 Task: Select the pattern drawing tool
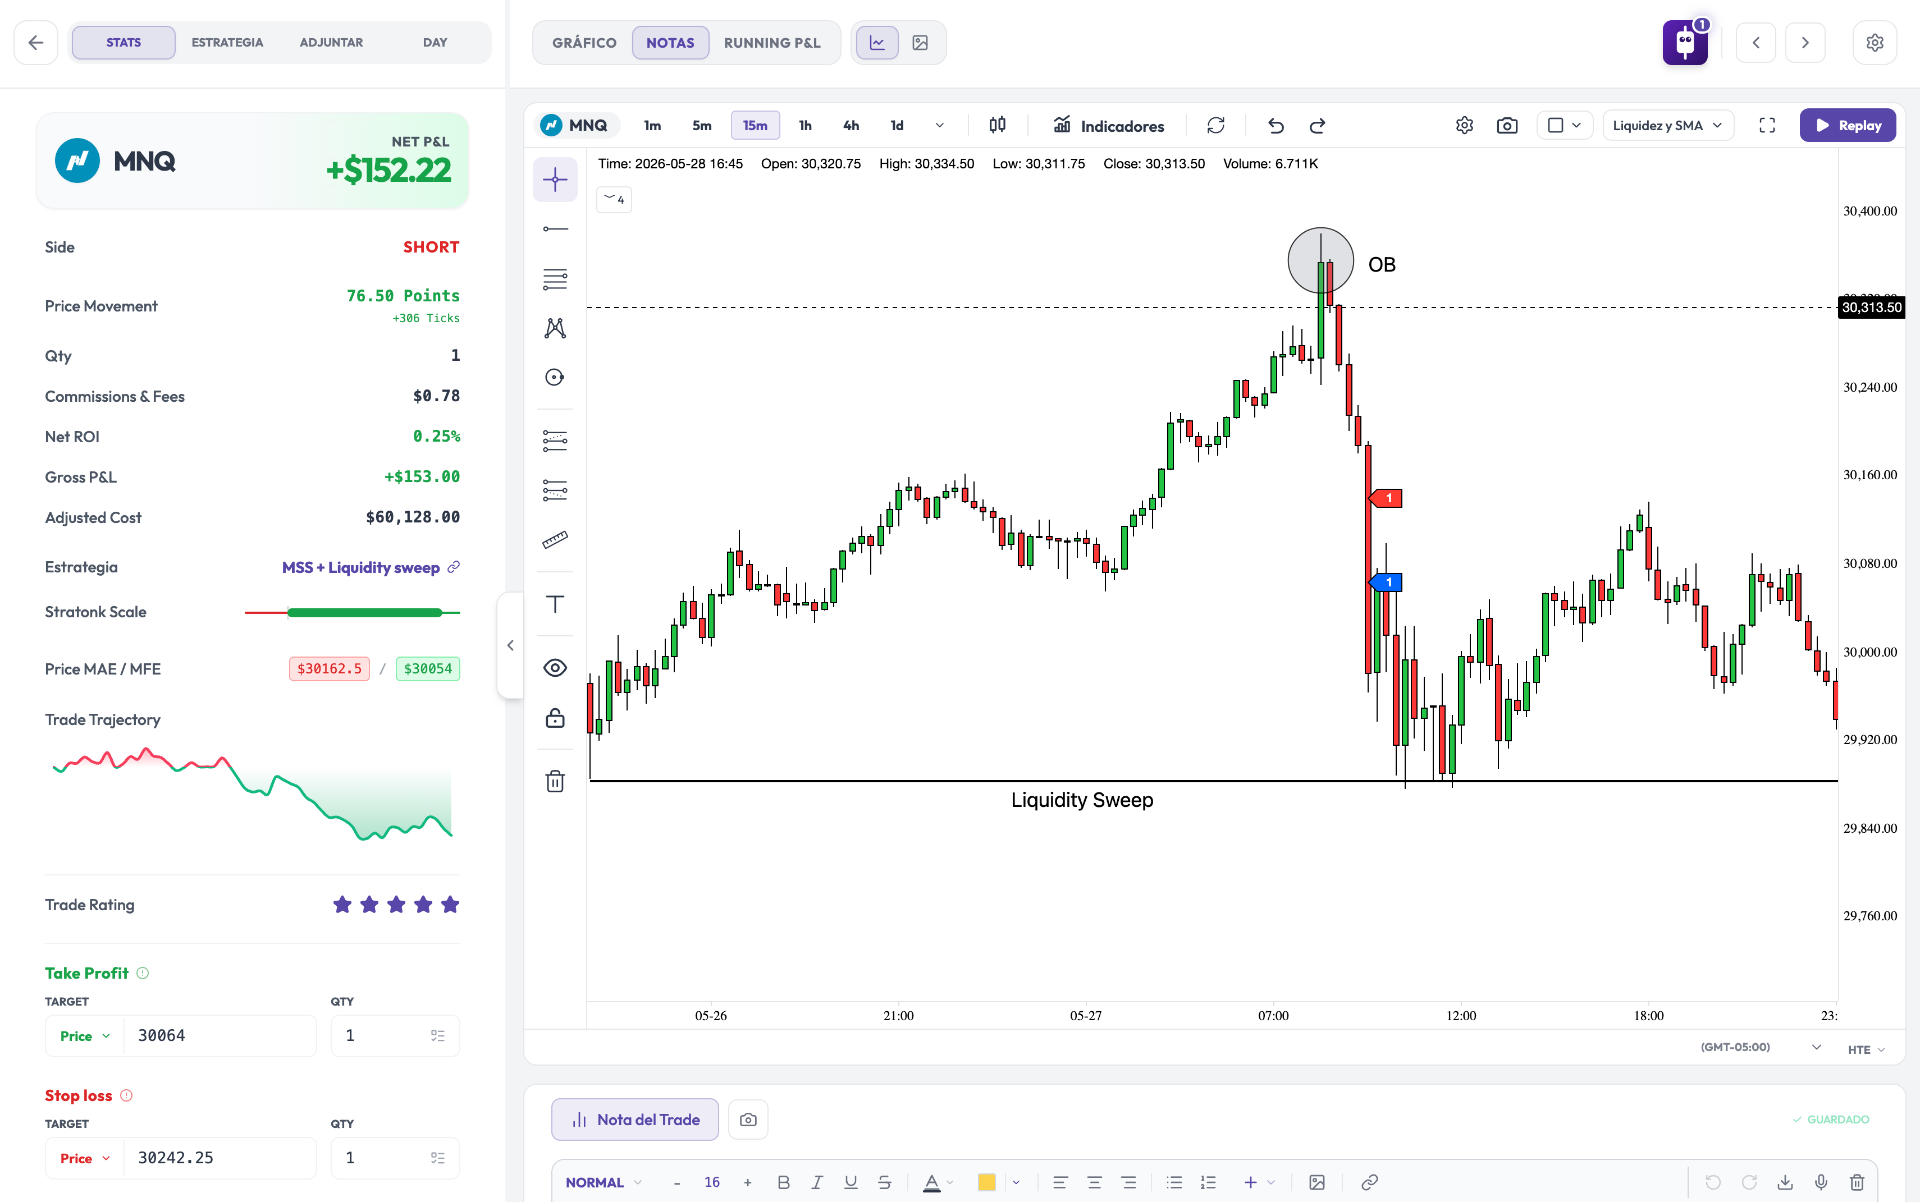coord(555,328)
